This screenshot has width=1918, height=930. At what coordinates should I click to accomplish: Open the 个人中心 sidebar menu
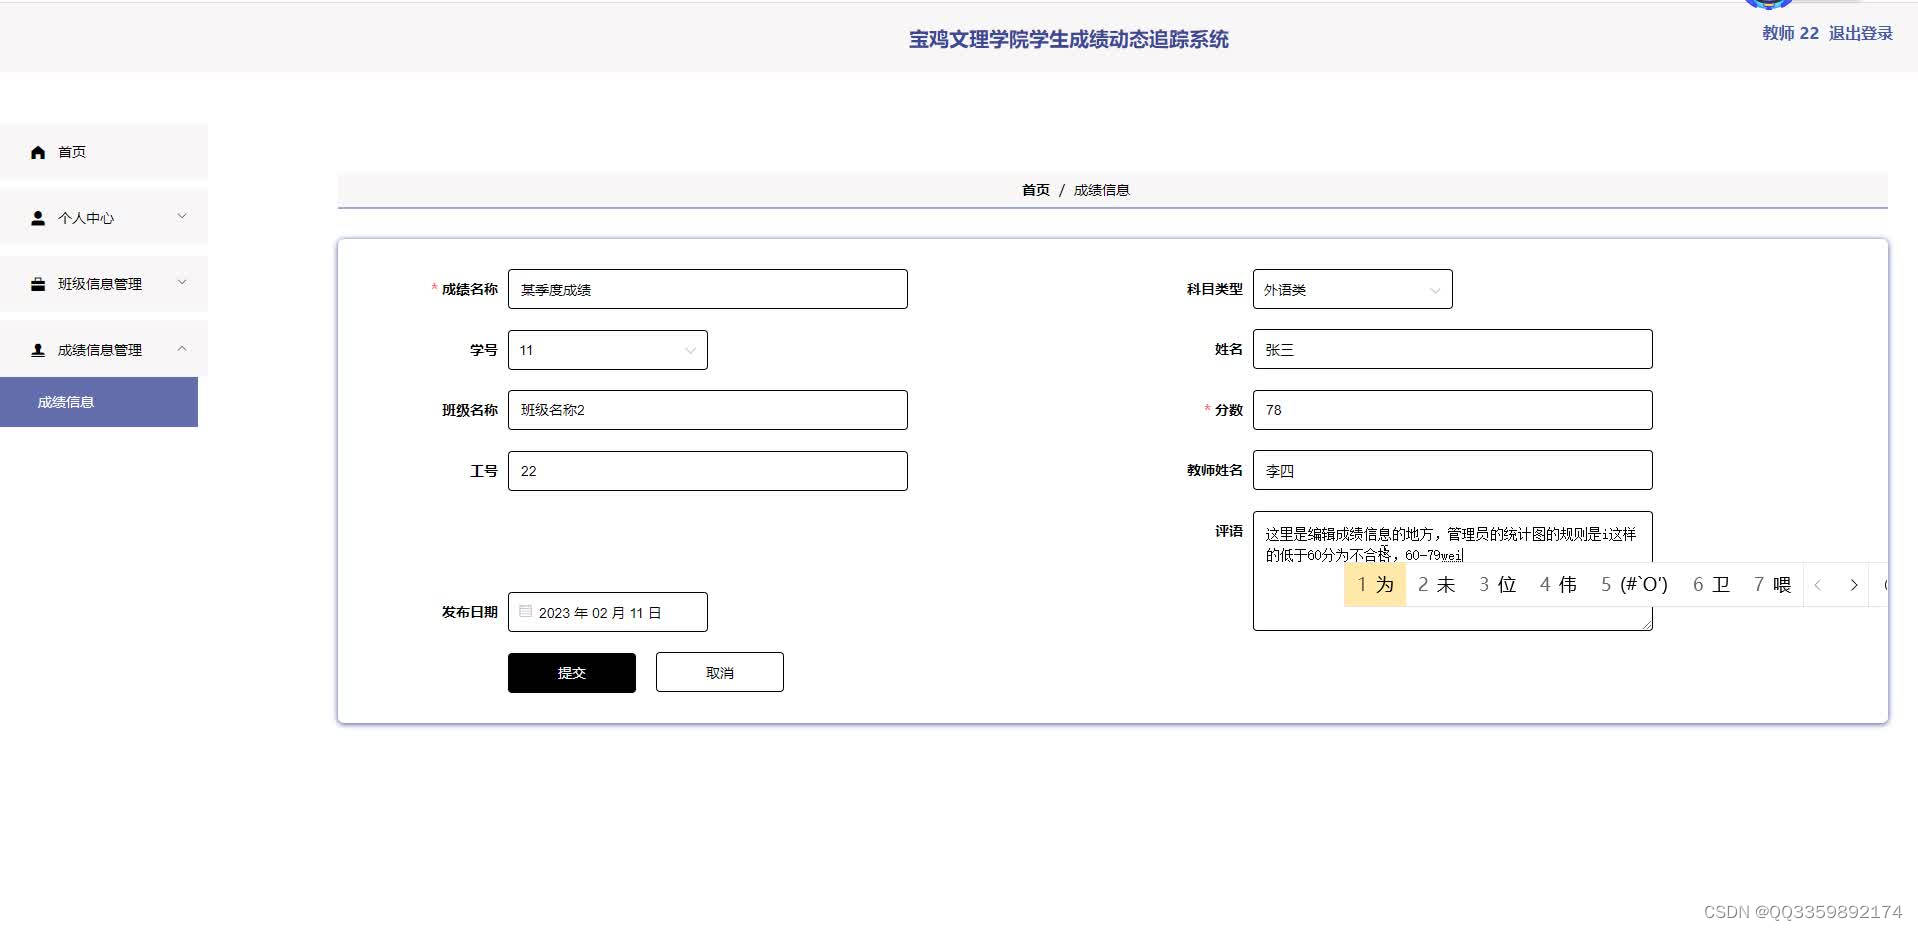pyautogui.click(x=104, y=217)
